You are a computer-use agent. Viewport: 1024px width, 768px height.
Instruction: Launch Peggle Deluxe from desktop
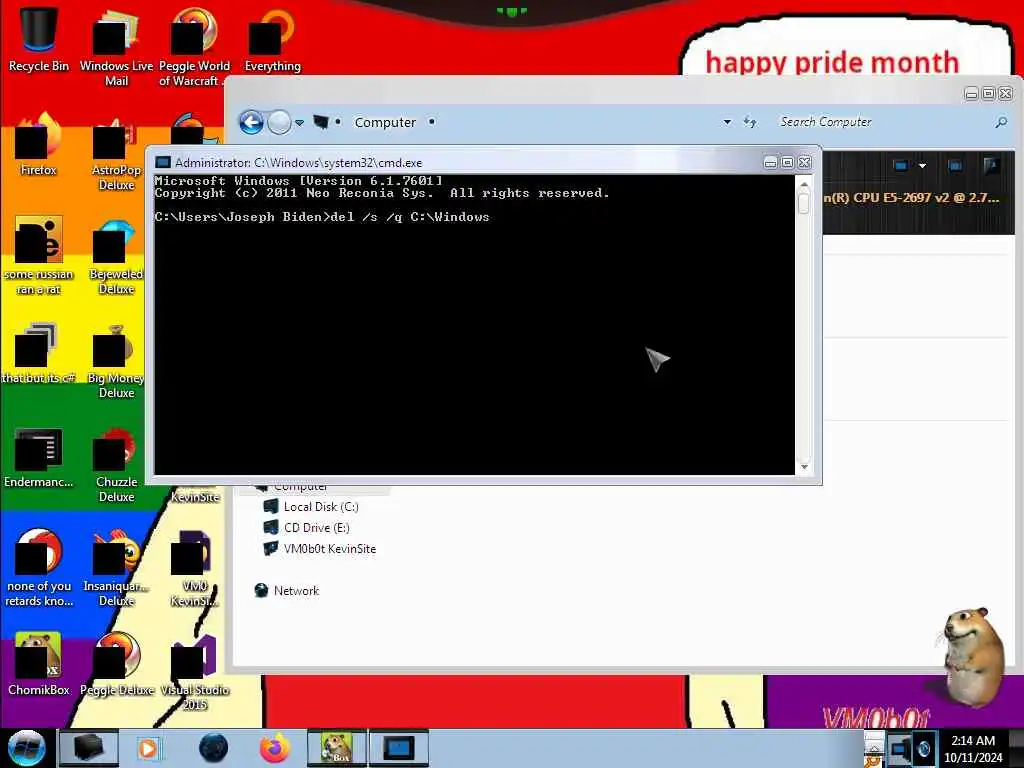point(116,664)
